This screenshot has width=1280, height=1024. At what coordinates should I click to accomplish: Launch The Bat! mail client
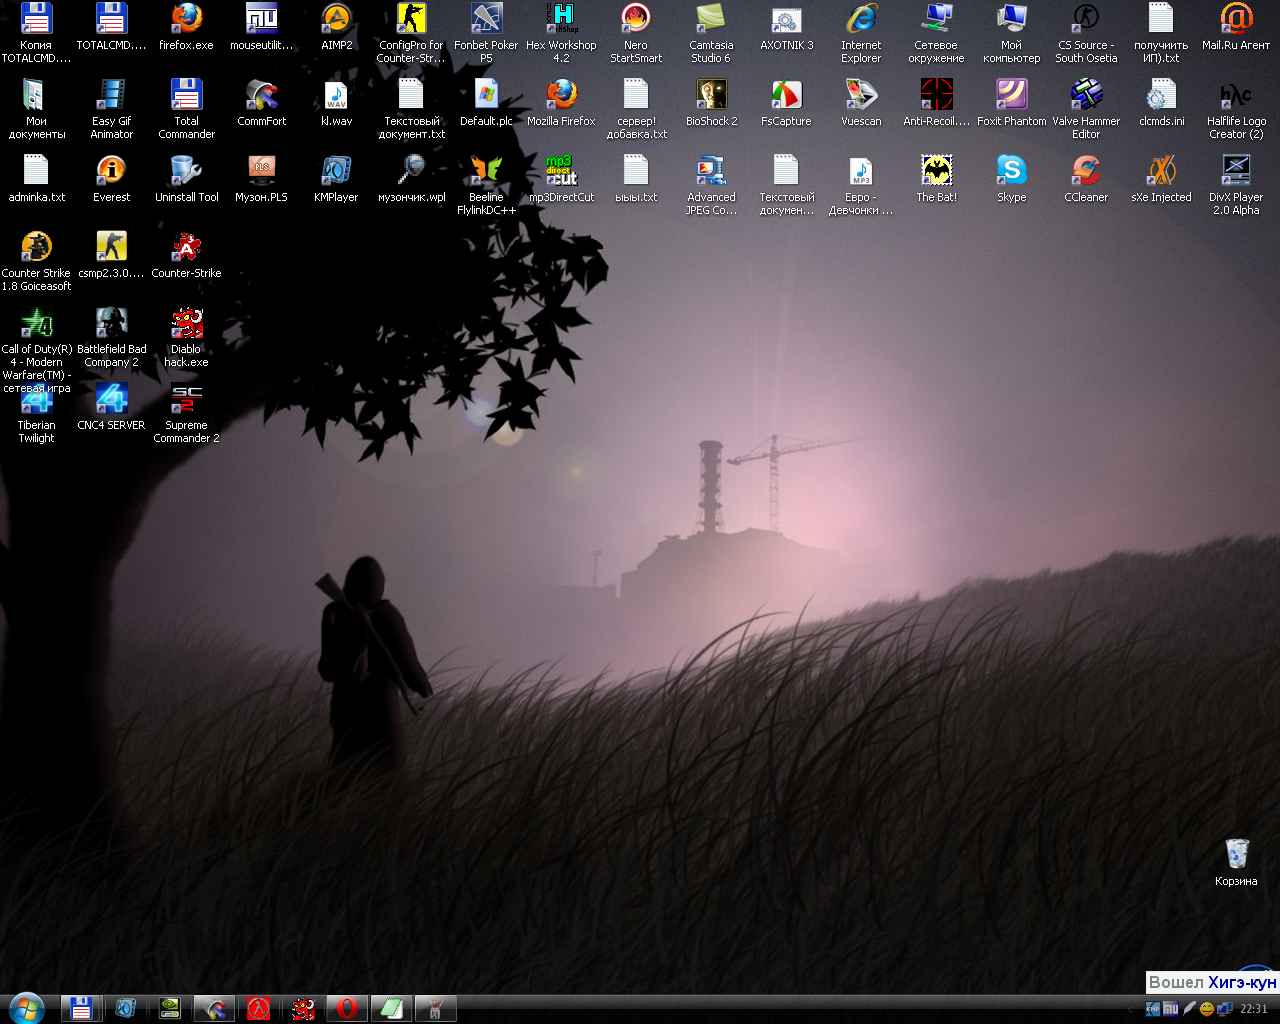click(936, 179)
